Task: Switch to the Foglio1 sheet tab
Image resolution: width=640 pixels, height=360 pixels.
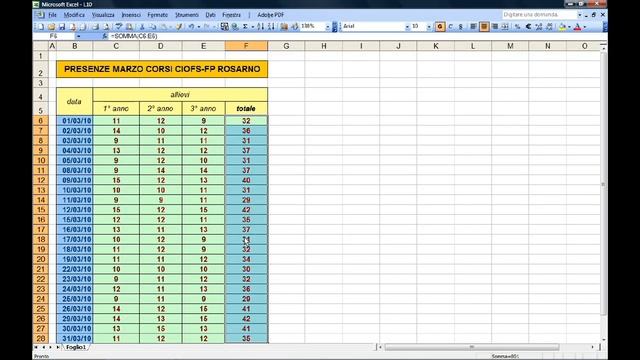Action: [76, 347]
